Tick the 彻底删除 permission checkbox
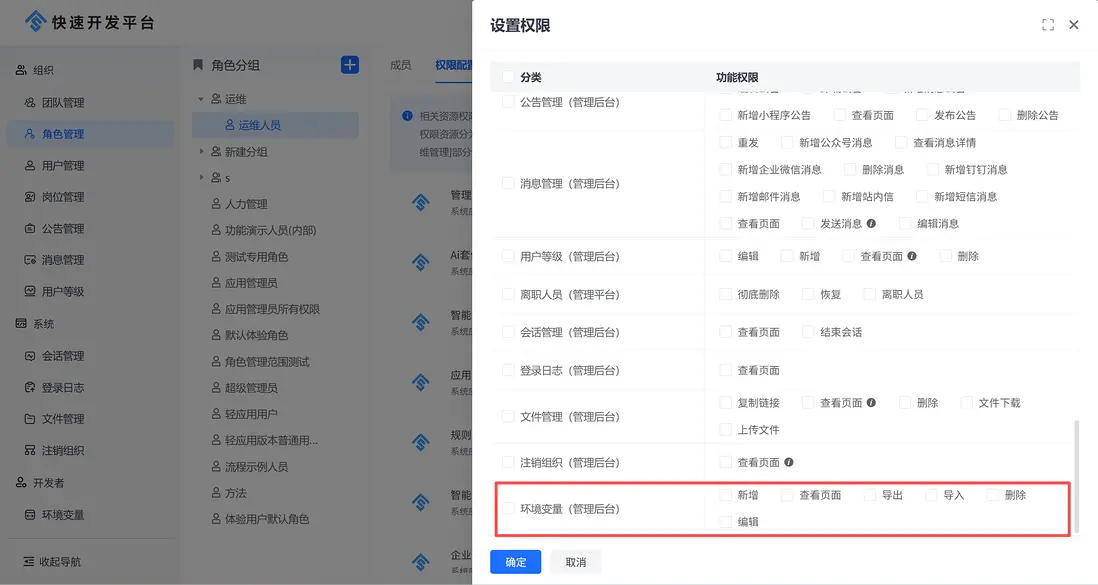The width and height of the screenshot is (1098, 585). tap(725, 294)
